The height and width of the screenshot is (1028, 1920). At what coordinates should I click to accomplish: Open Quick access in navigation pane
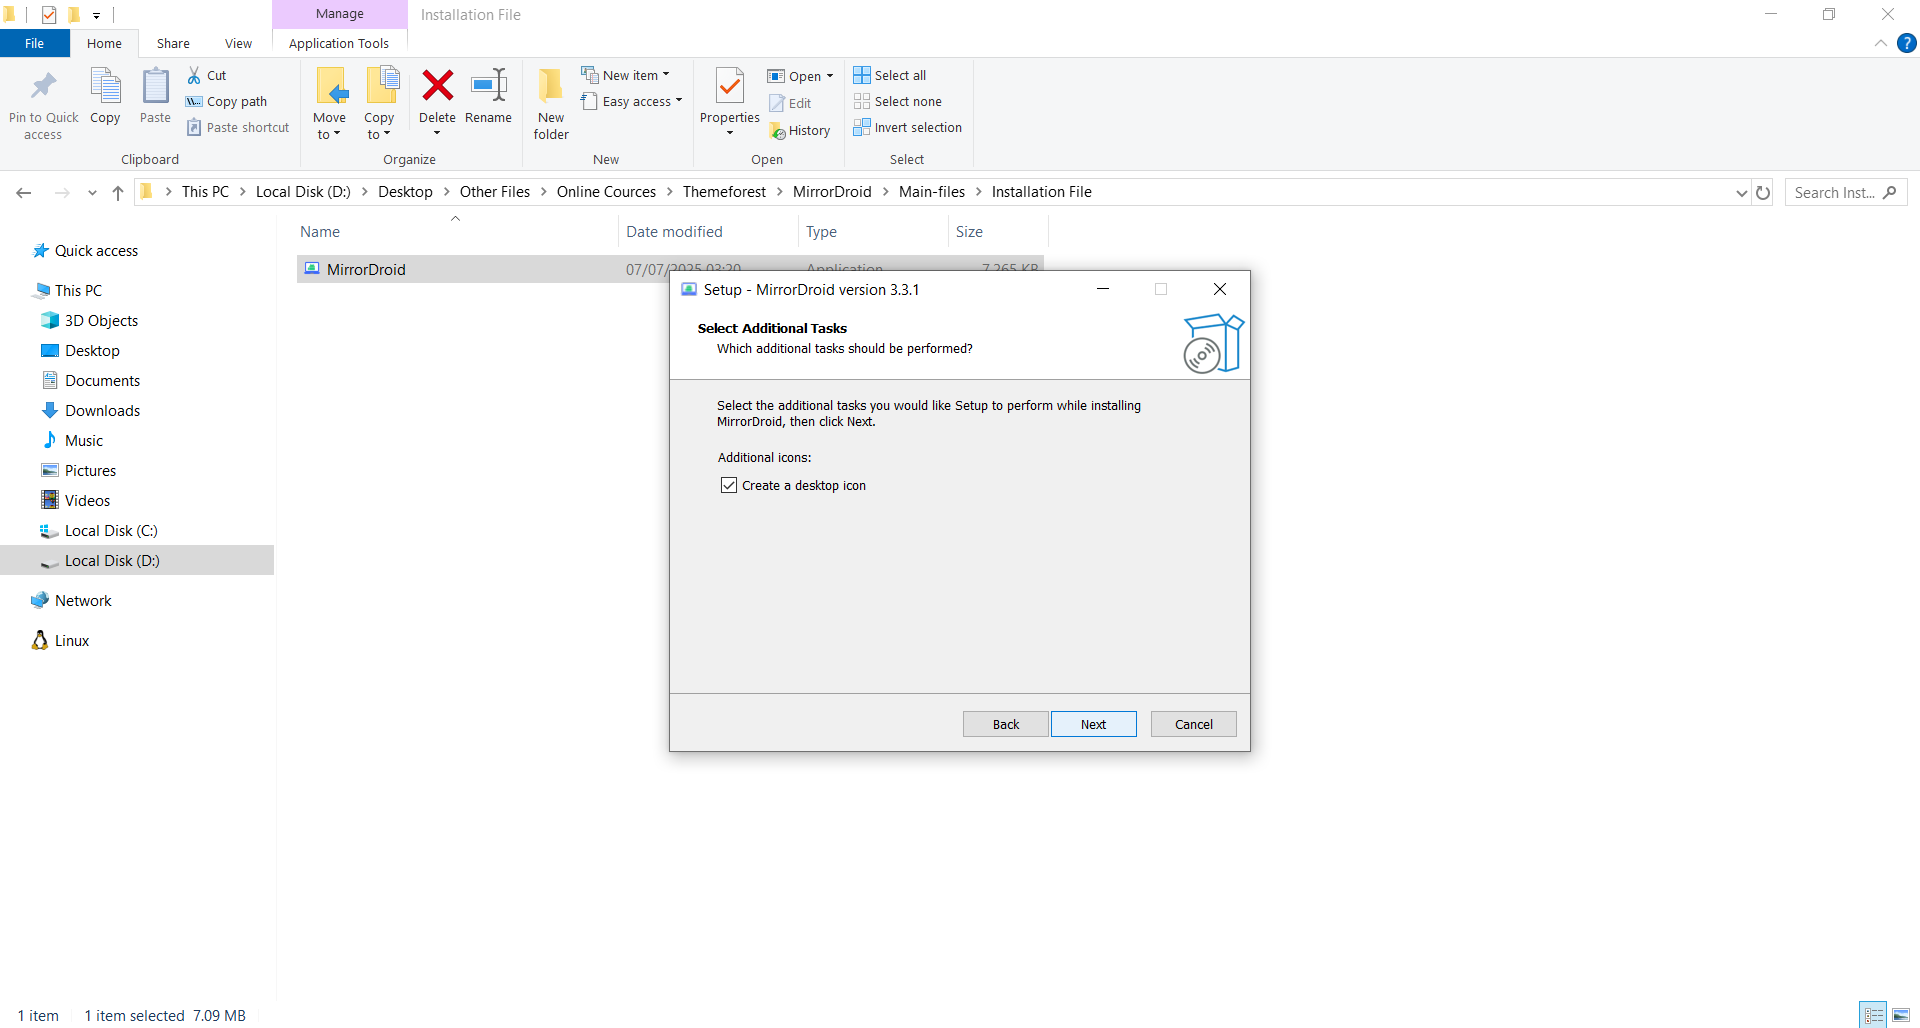(x=86, y=250)
